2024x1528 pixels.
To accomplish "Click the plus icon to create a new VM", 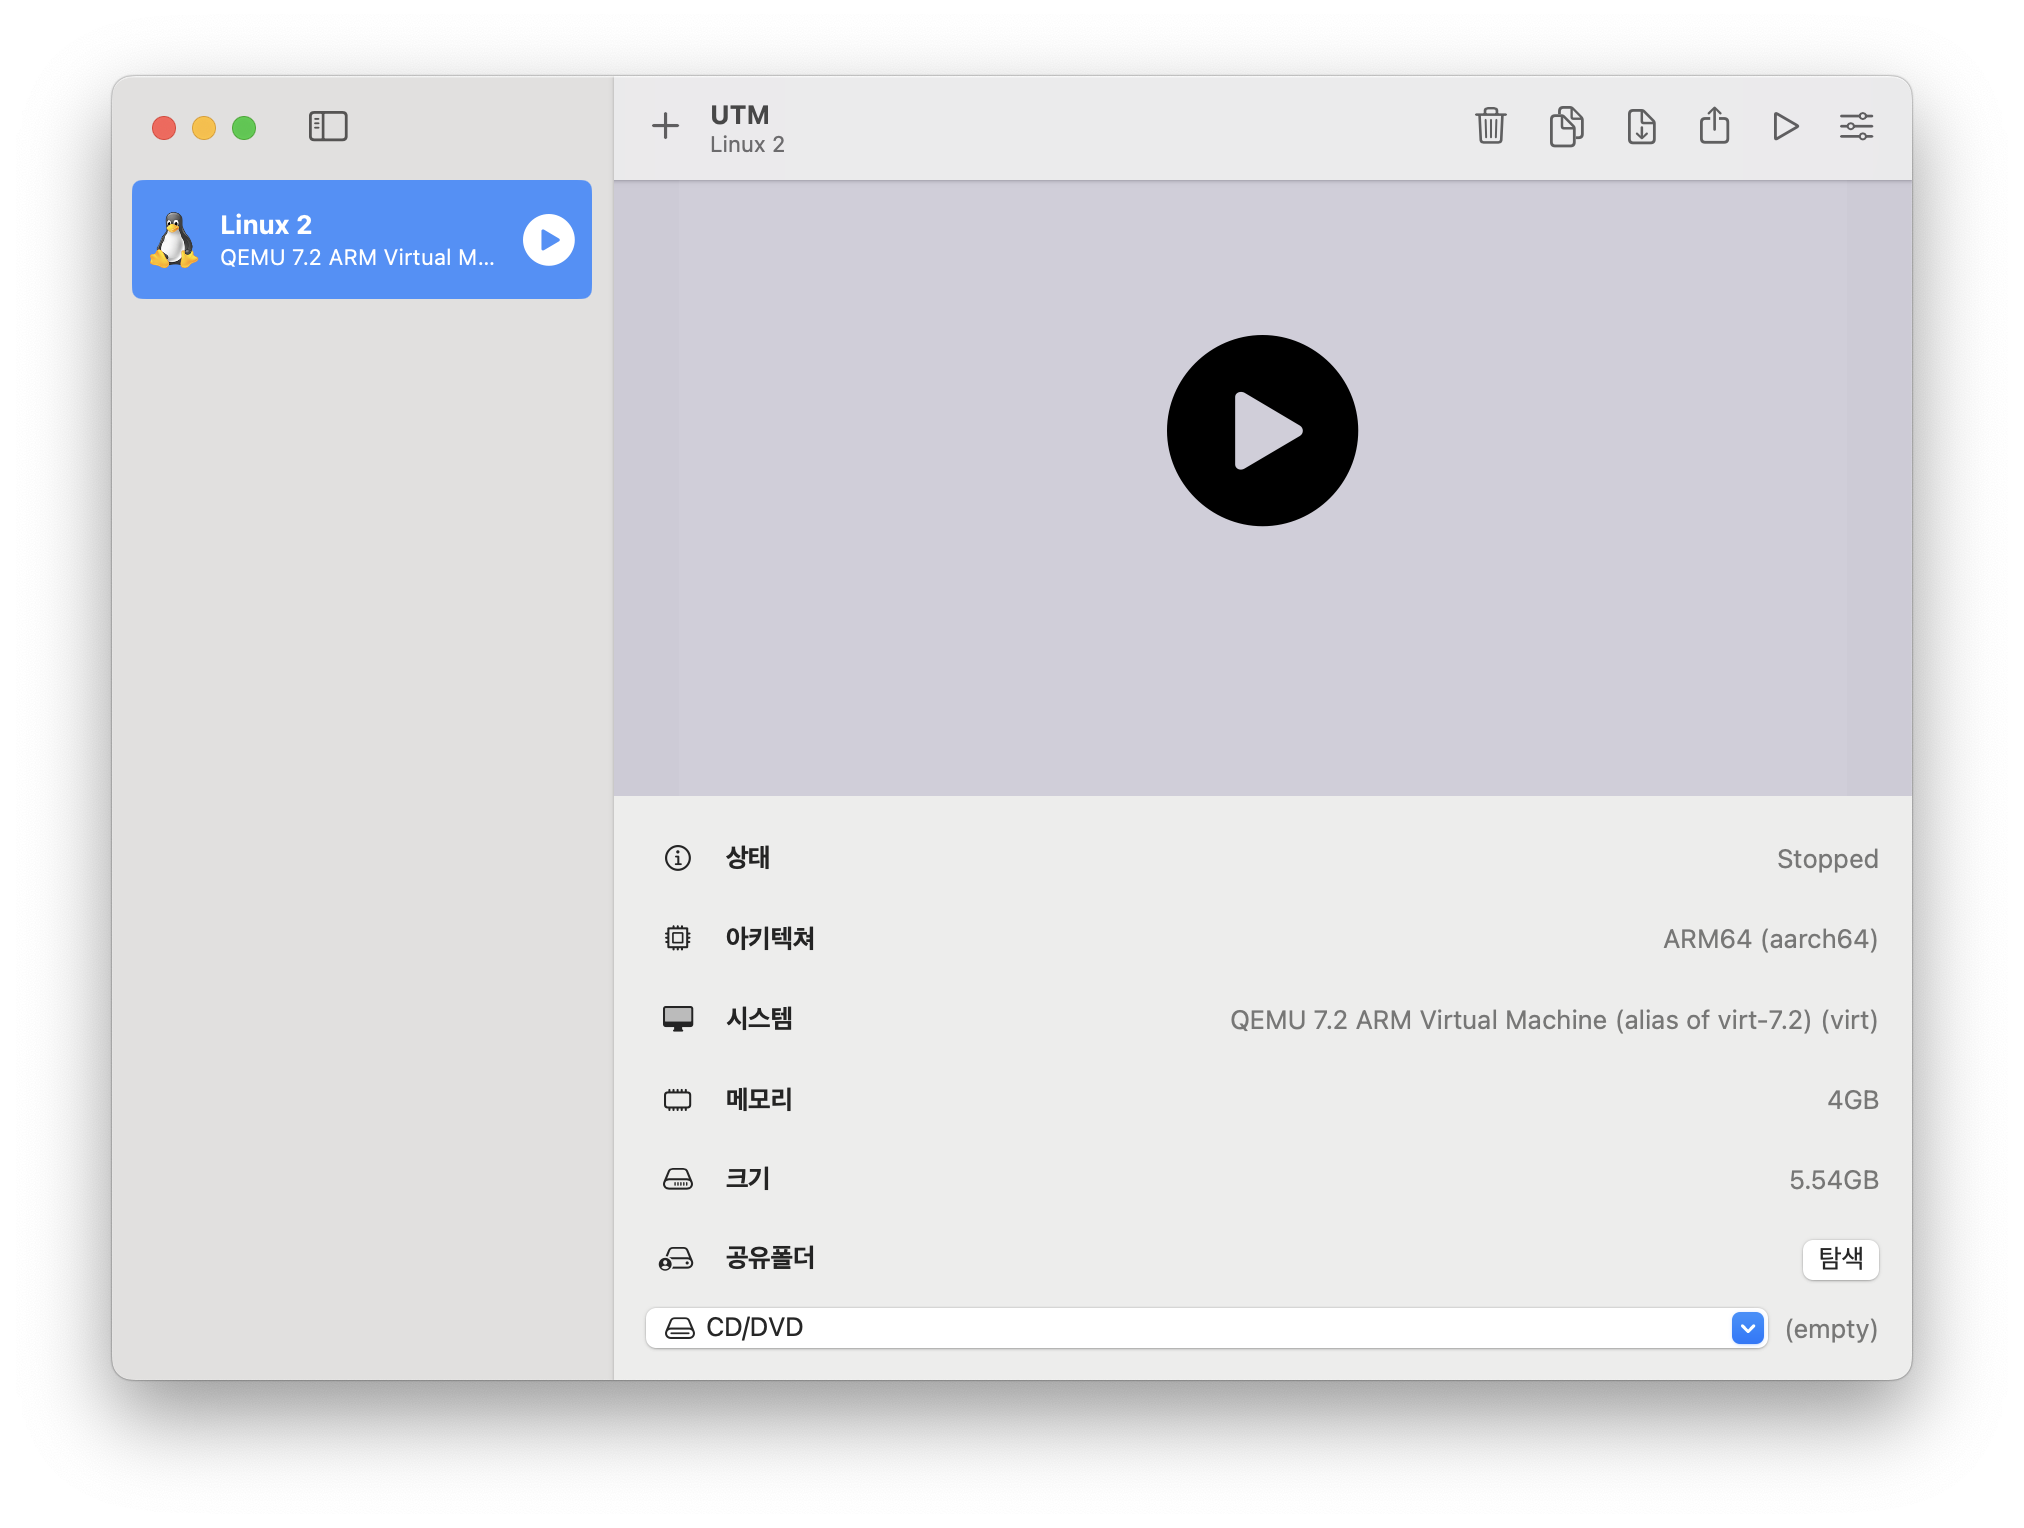I will click(x=665, y=126).
